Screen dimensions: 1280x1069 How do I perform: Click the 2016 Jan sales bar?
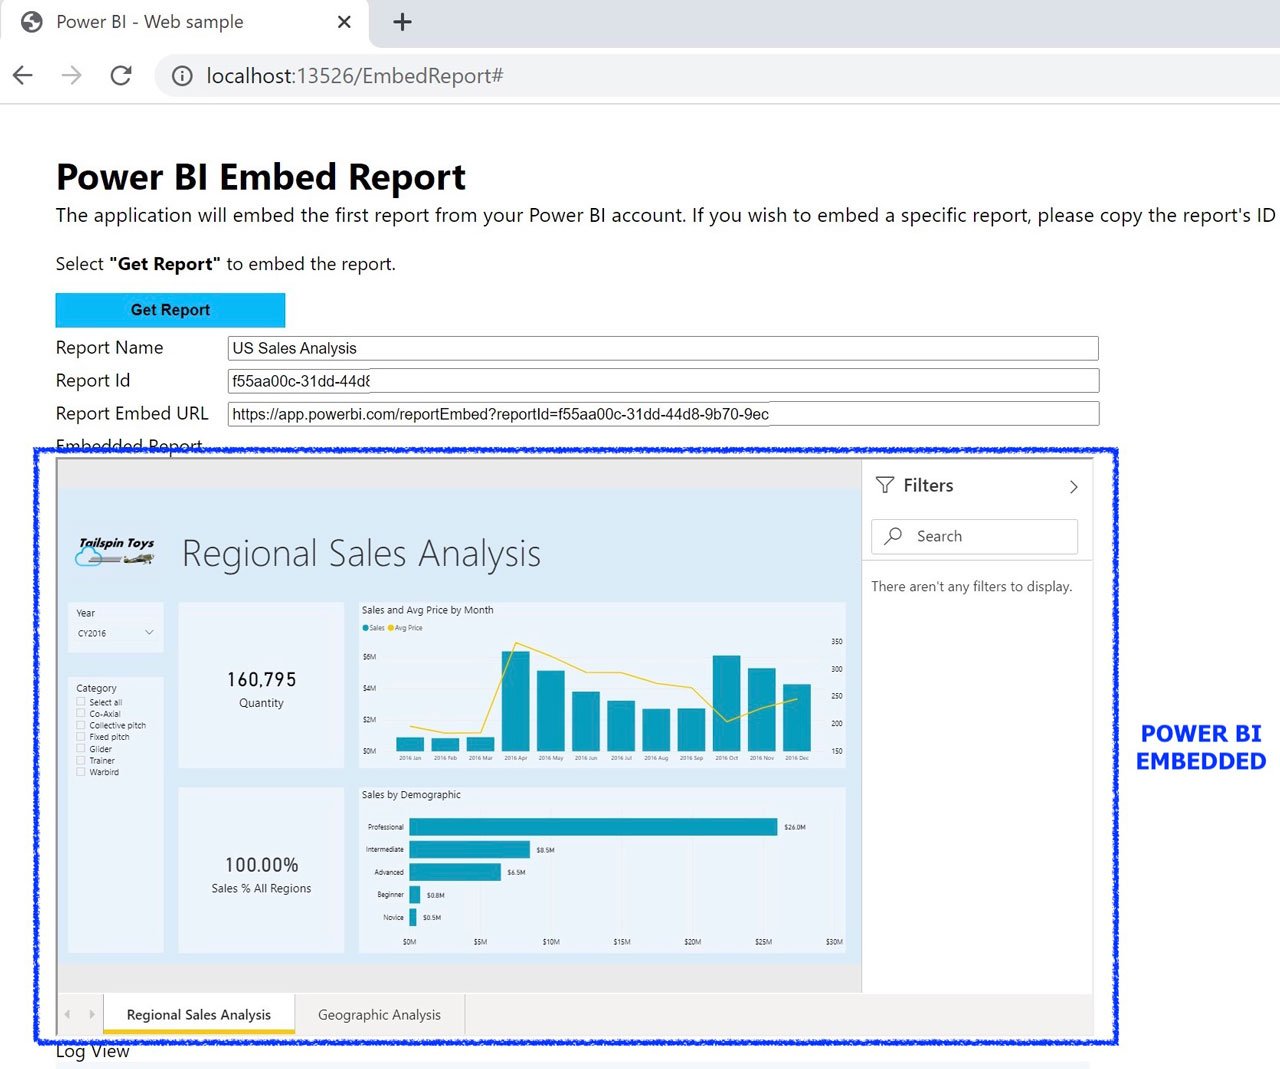click(x=410, y=744)
